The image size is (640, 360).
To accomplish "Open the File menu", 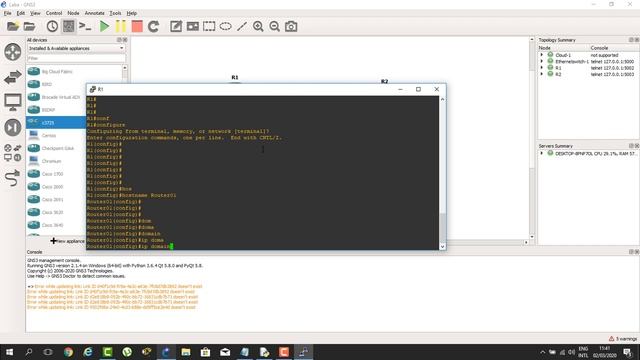I will click(7, 13).
